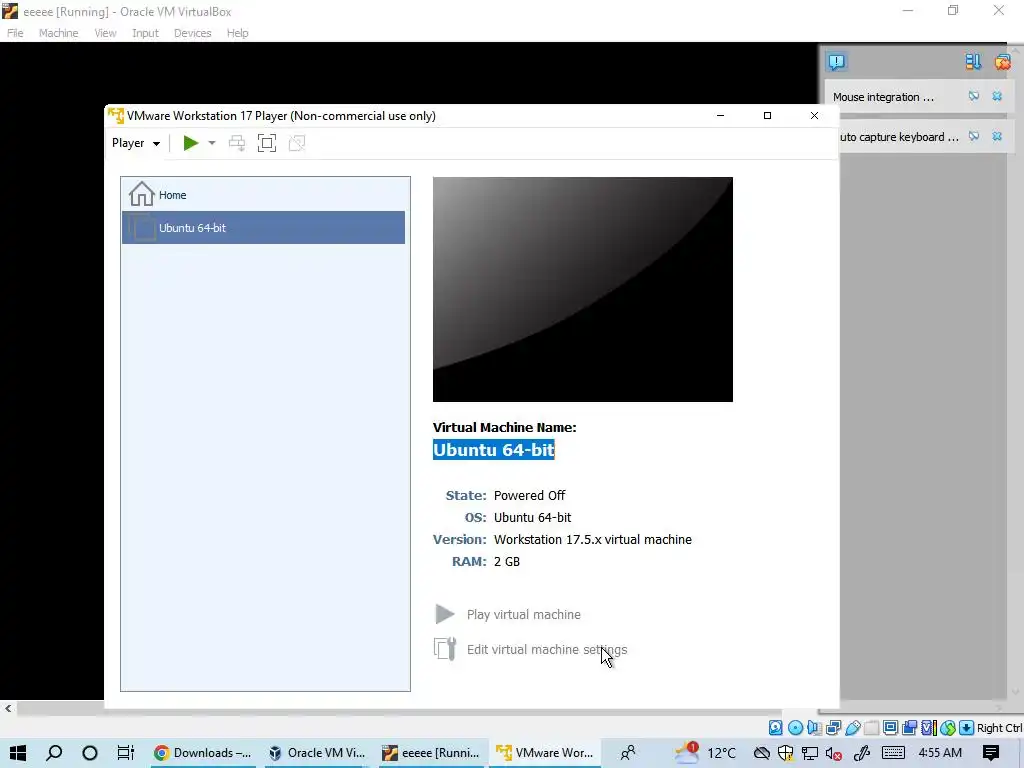Click the 4:55 AM clock
Image resolution: width=1024 pixels, height=768 pixels.
click(940, 753)
